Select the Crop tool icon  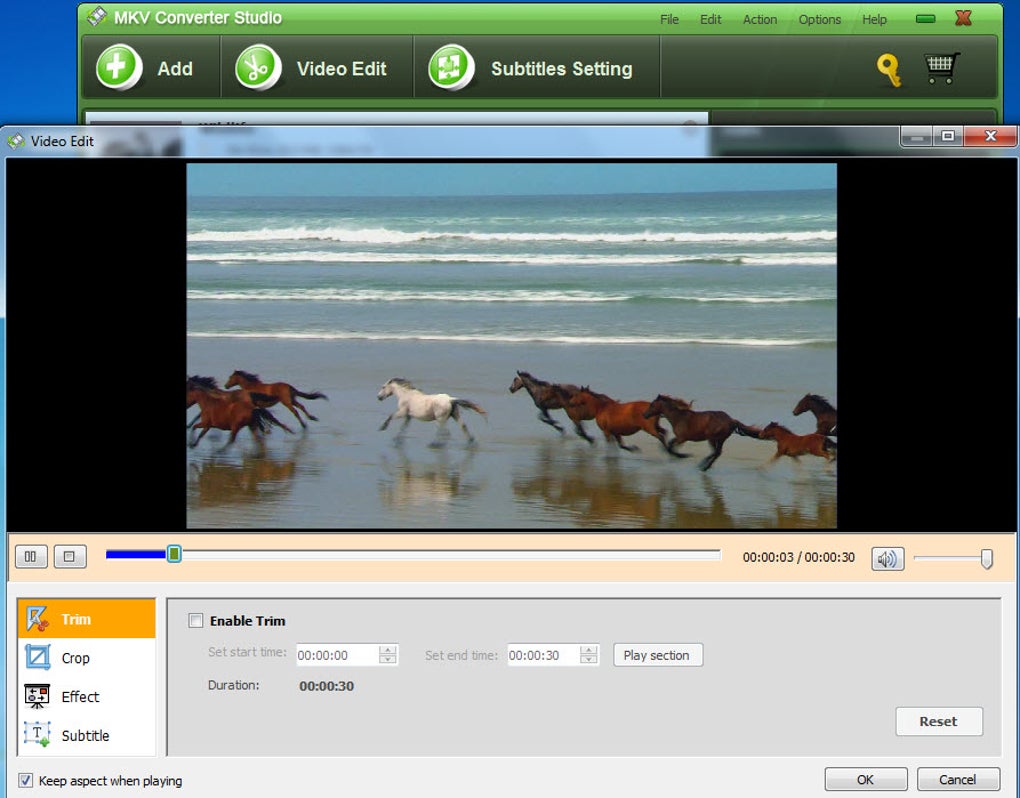(37, 657)
